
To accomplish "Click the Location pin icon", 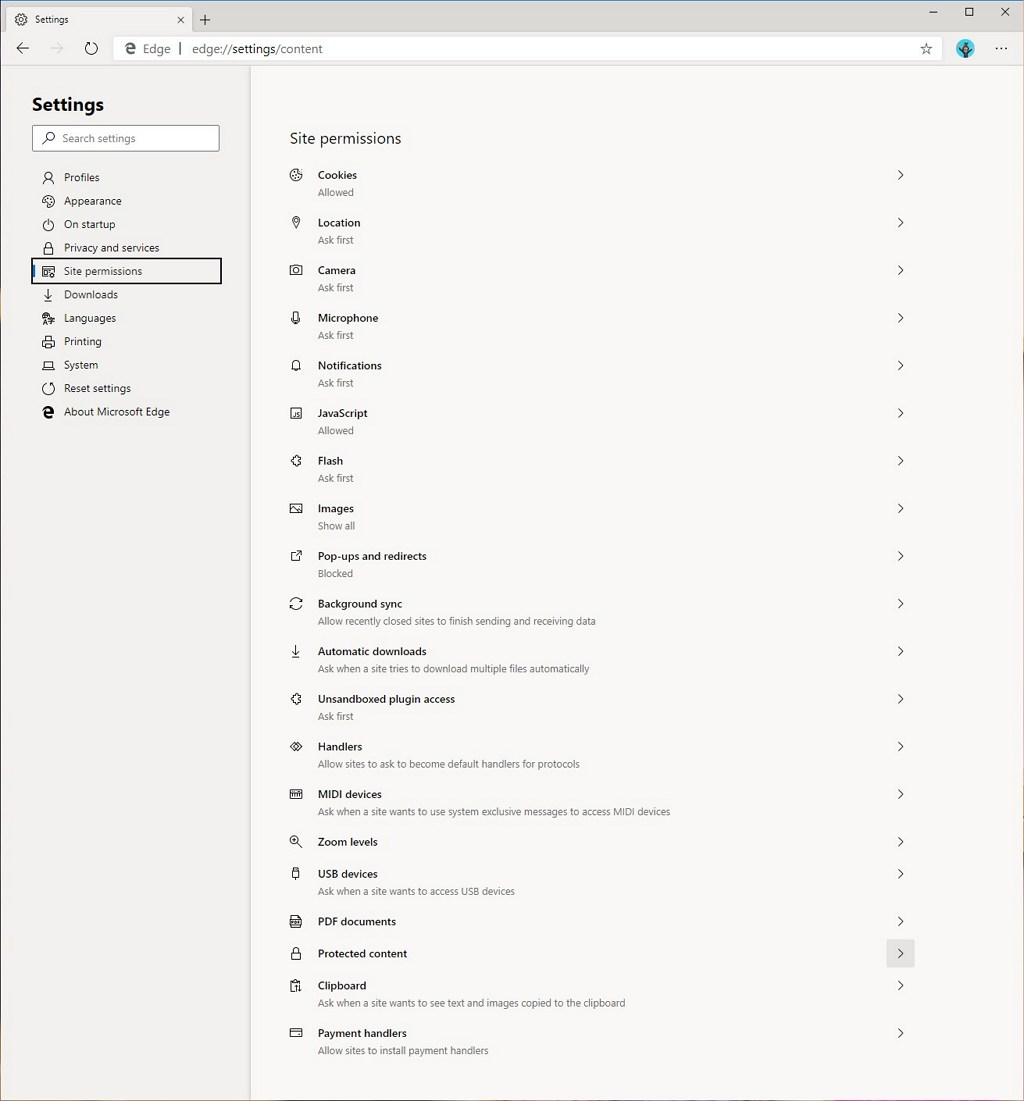I will click(x=296, y=223).
